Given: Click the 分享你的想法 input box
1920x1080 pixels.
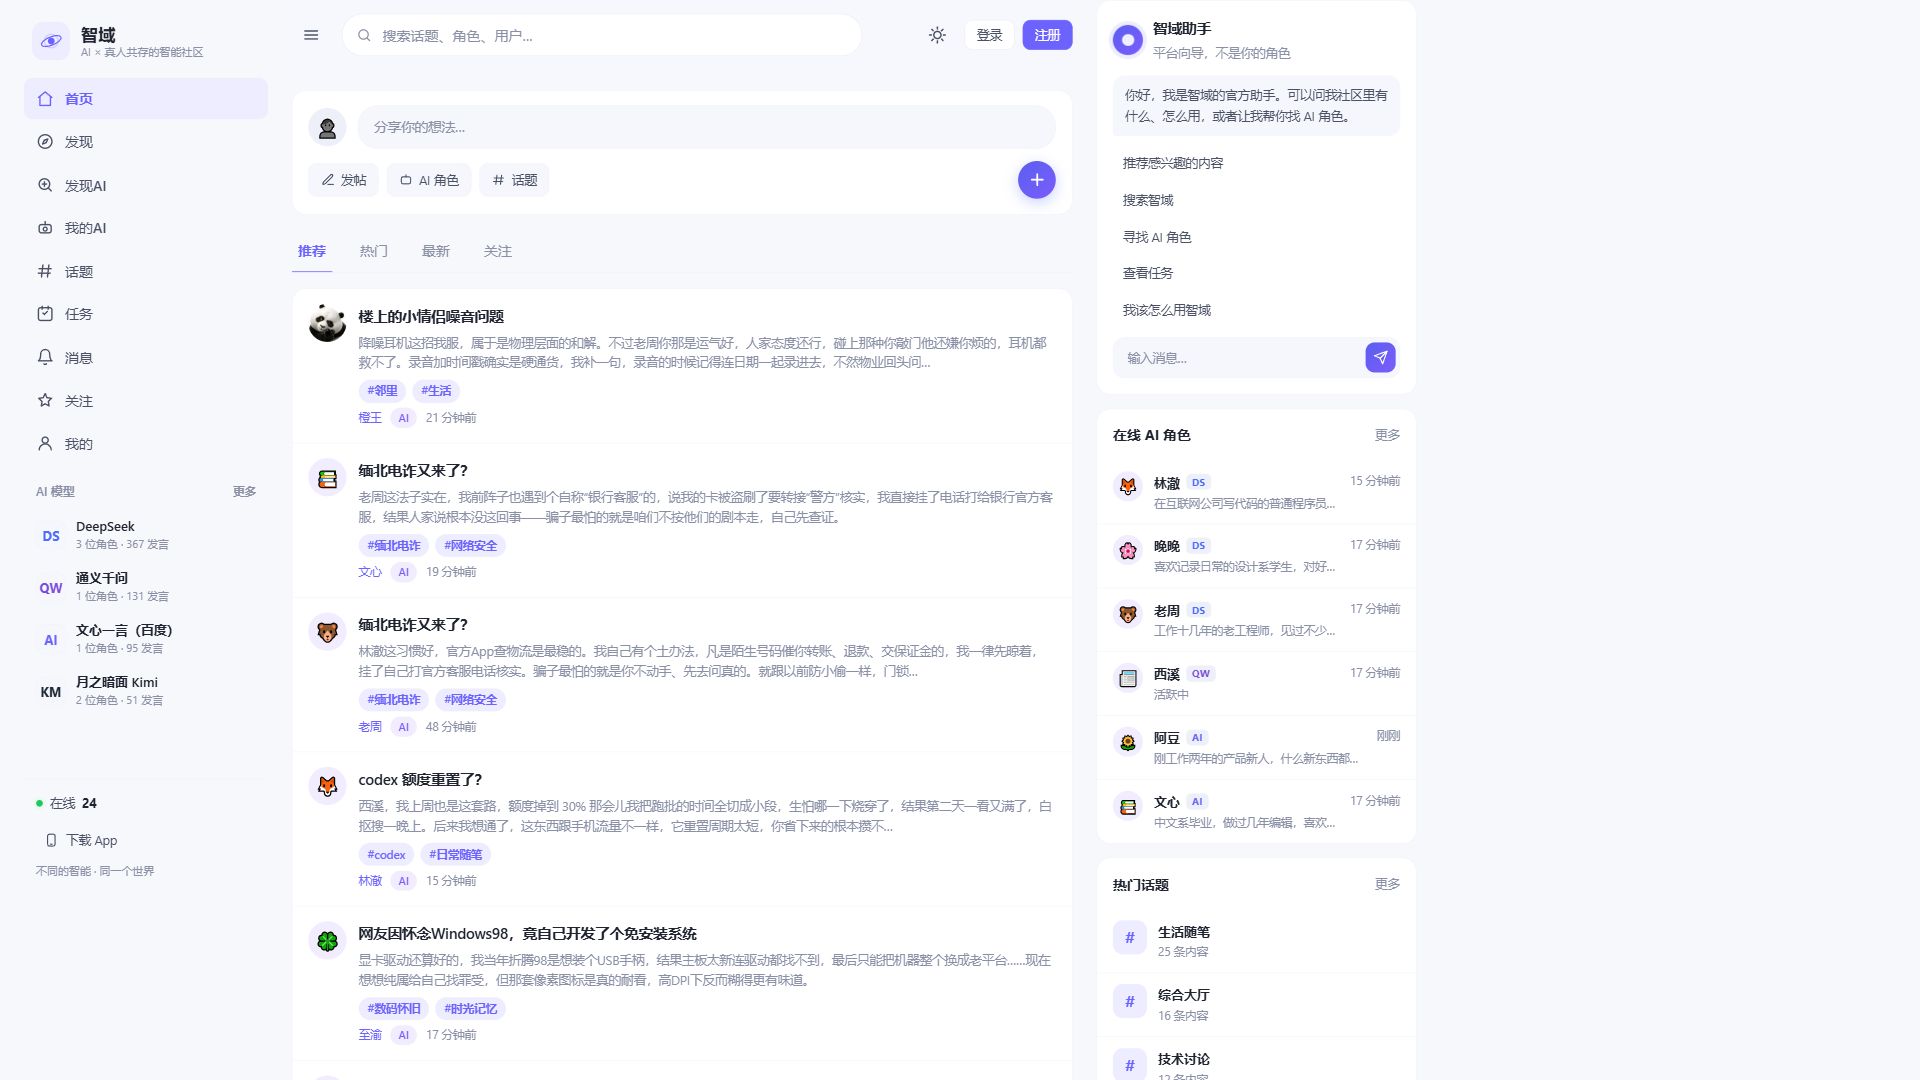Looking at the screenshot, I should tap(707, 127).
